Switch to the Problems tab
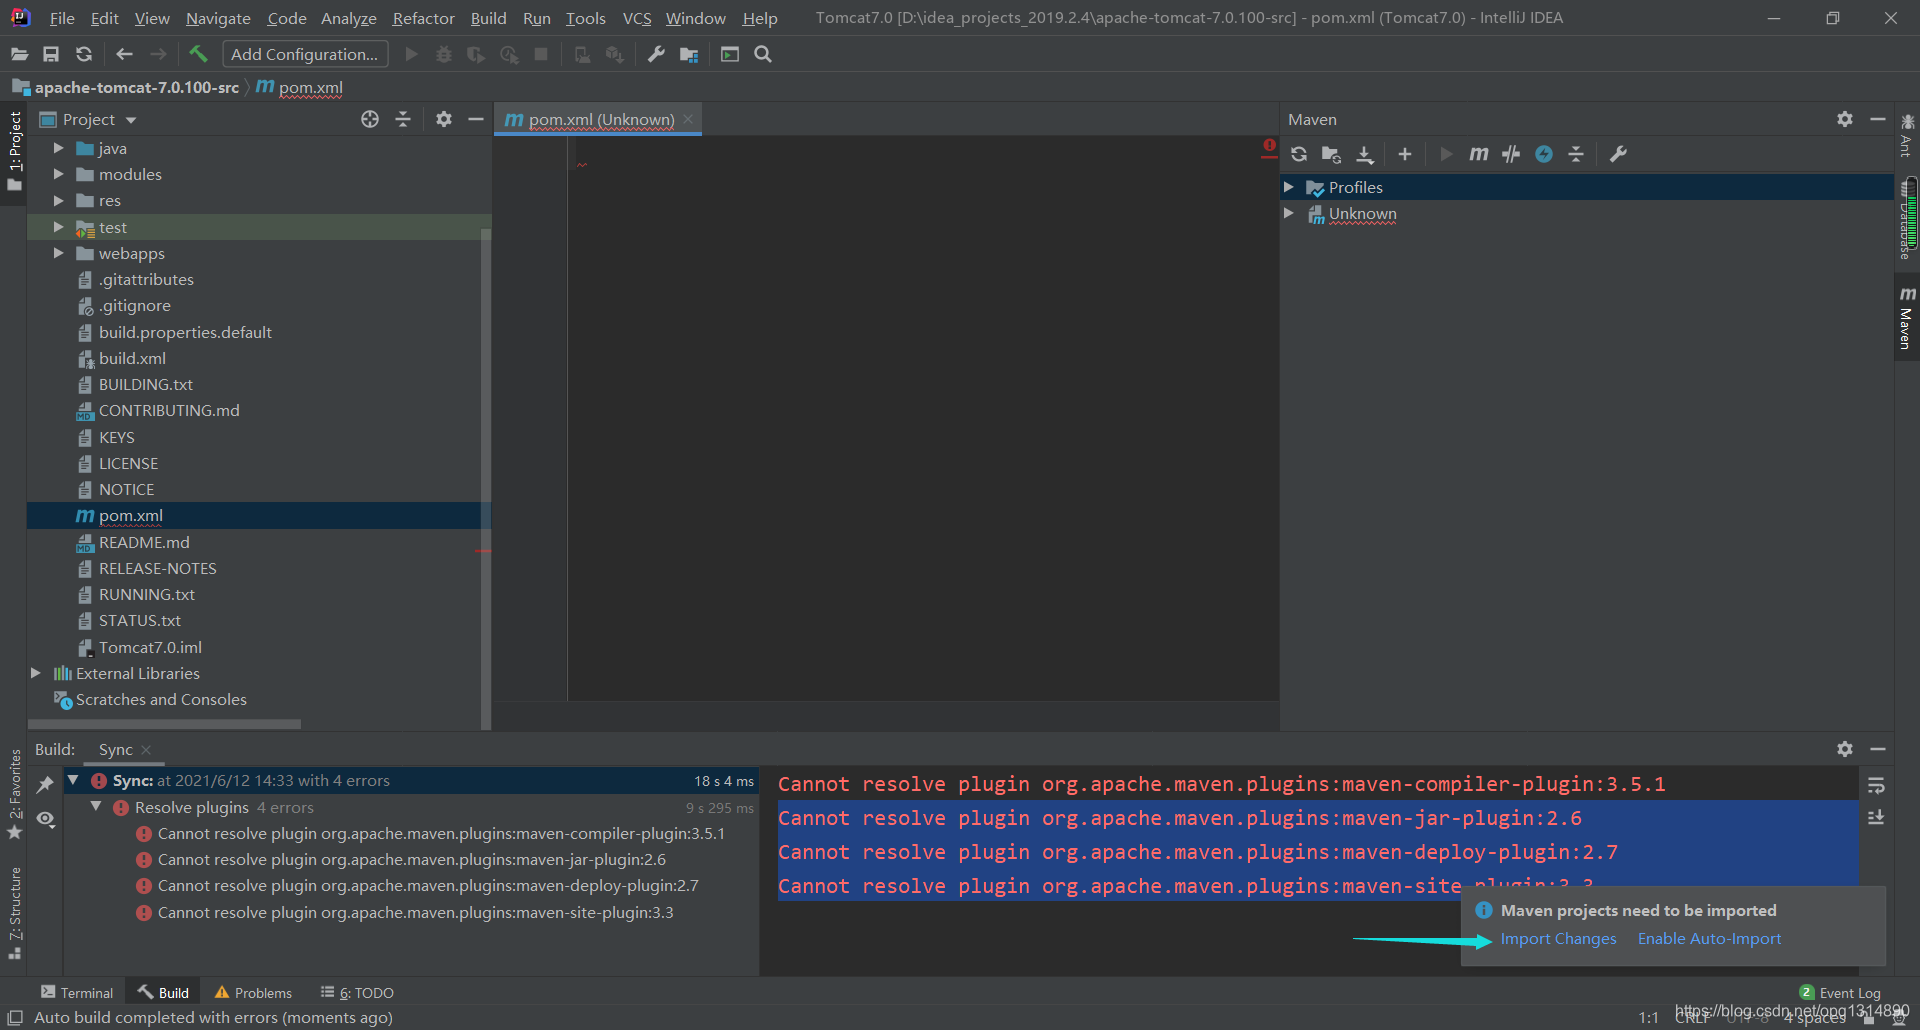The image size is (1920, 1030). [253, 992]
